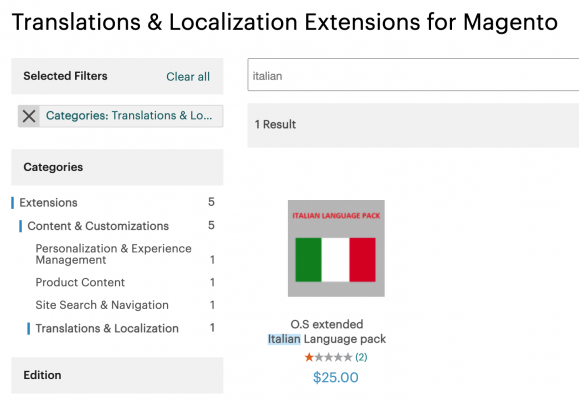Select the Extensions category
Image resolution: width=579 pixels, height=400 pixels.
click(x=48, y=202)
